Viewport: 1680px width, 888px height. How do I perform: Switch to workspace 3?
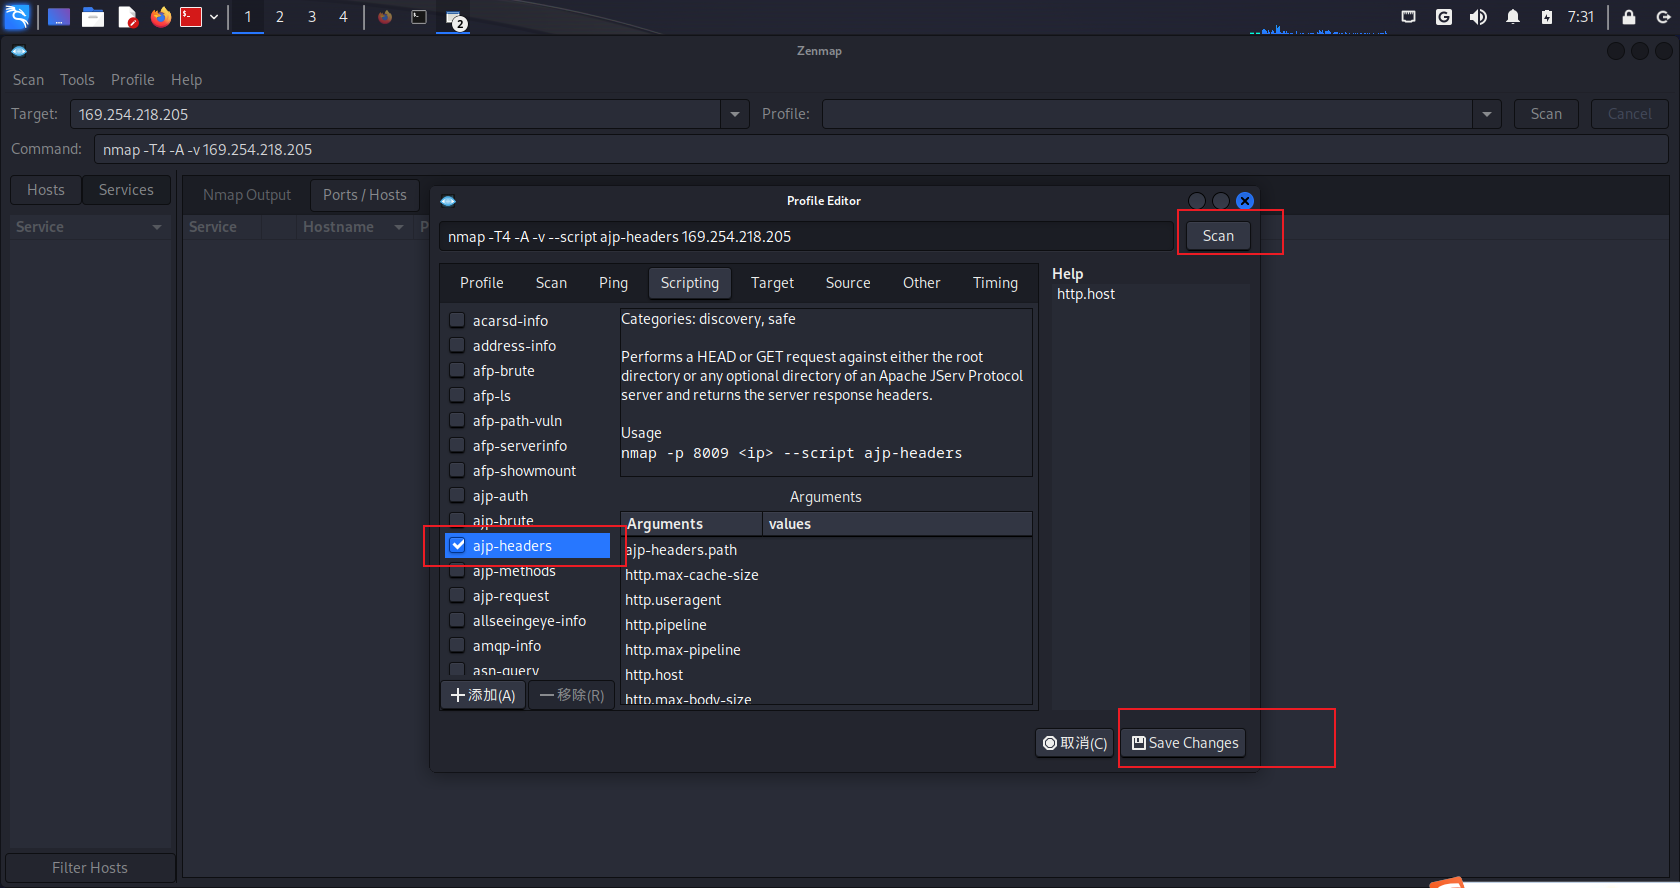click(x=312, y=17)
